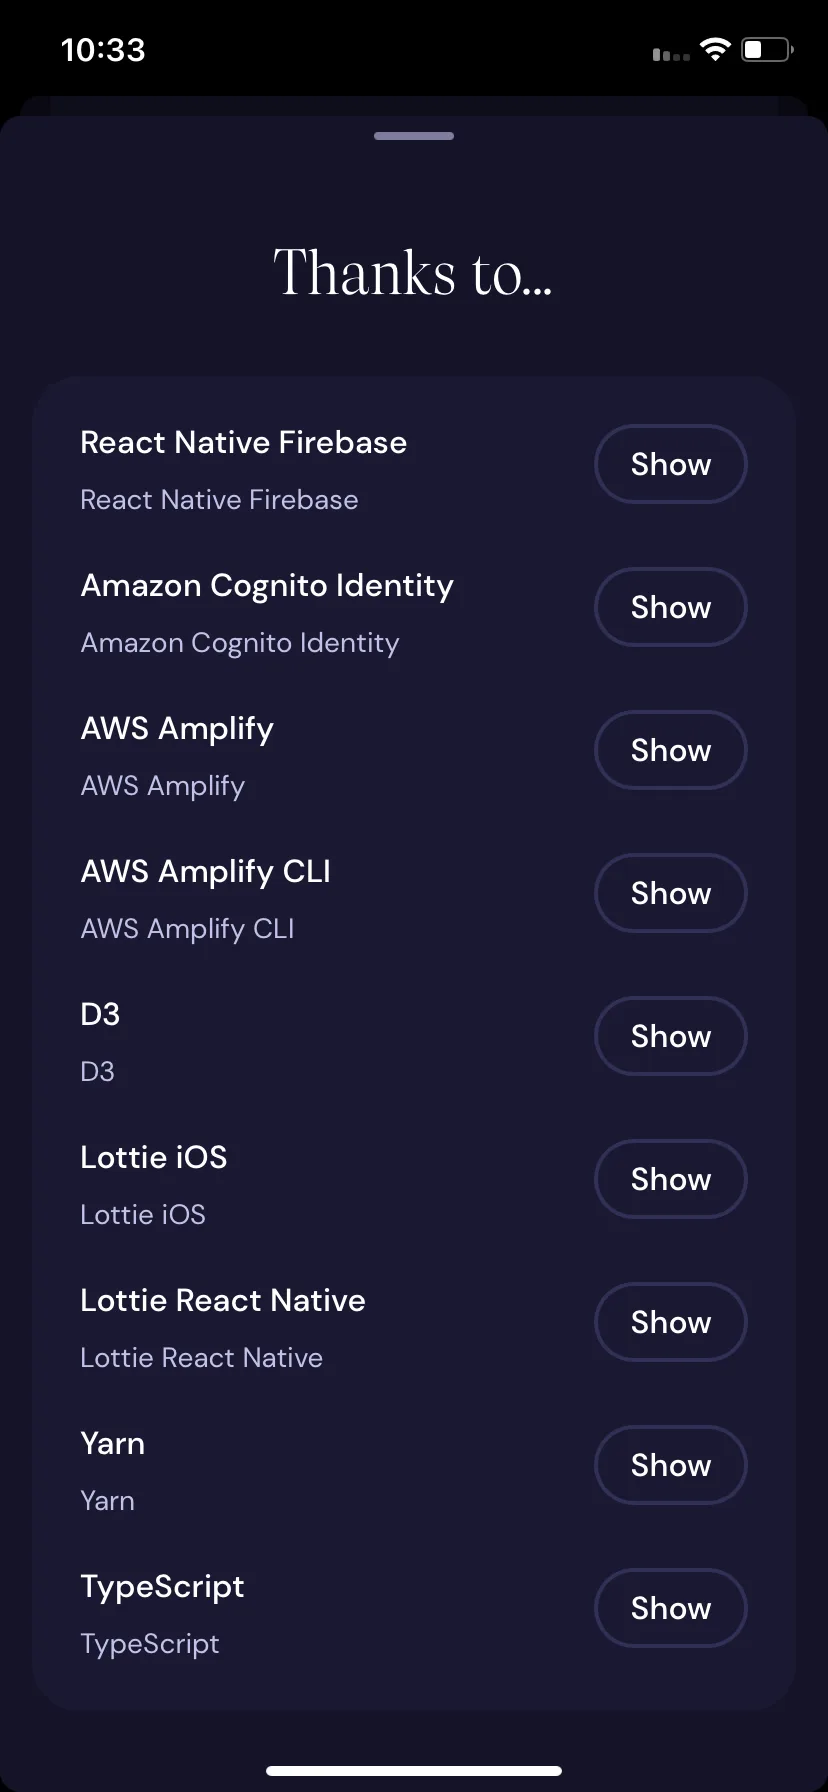This screenshot has height=1792, width=828.
Task: Tap the battery status icon
Action: [767, 49]
